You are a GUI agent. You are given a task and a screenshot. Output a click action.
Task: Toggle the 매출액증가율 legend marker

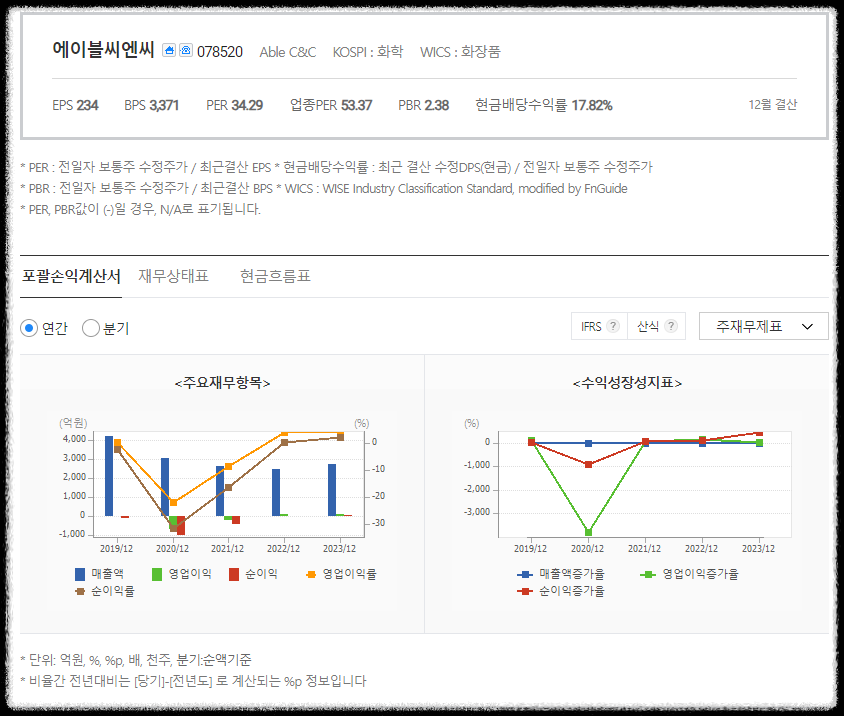coord(525,574)
